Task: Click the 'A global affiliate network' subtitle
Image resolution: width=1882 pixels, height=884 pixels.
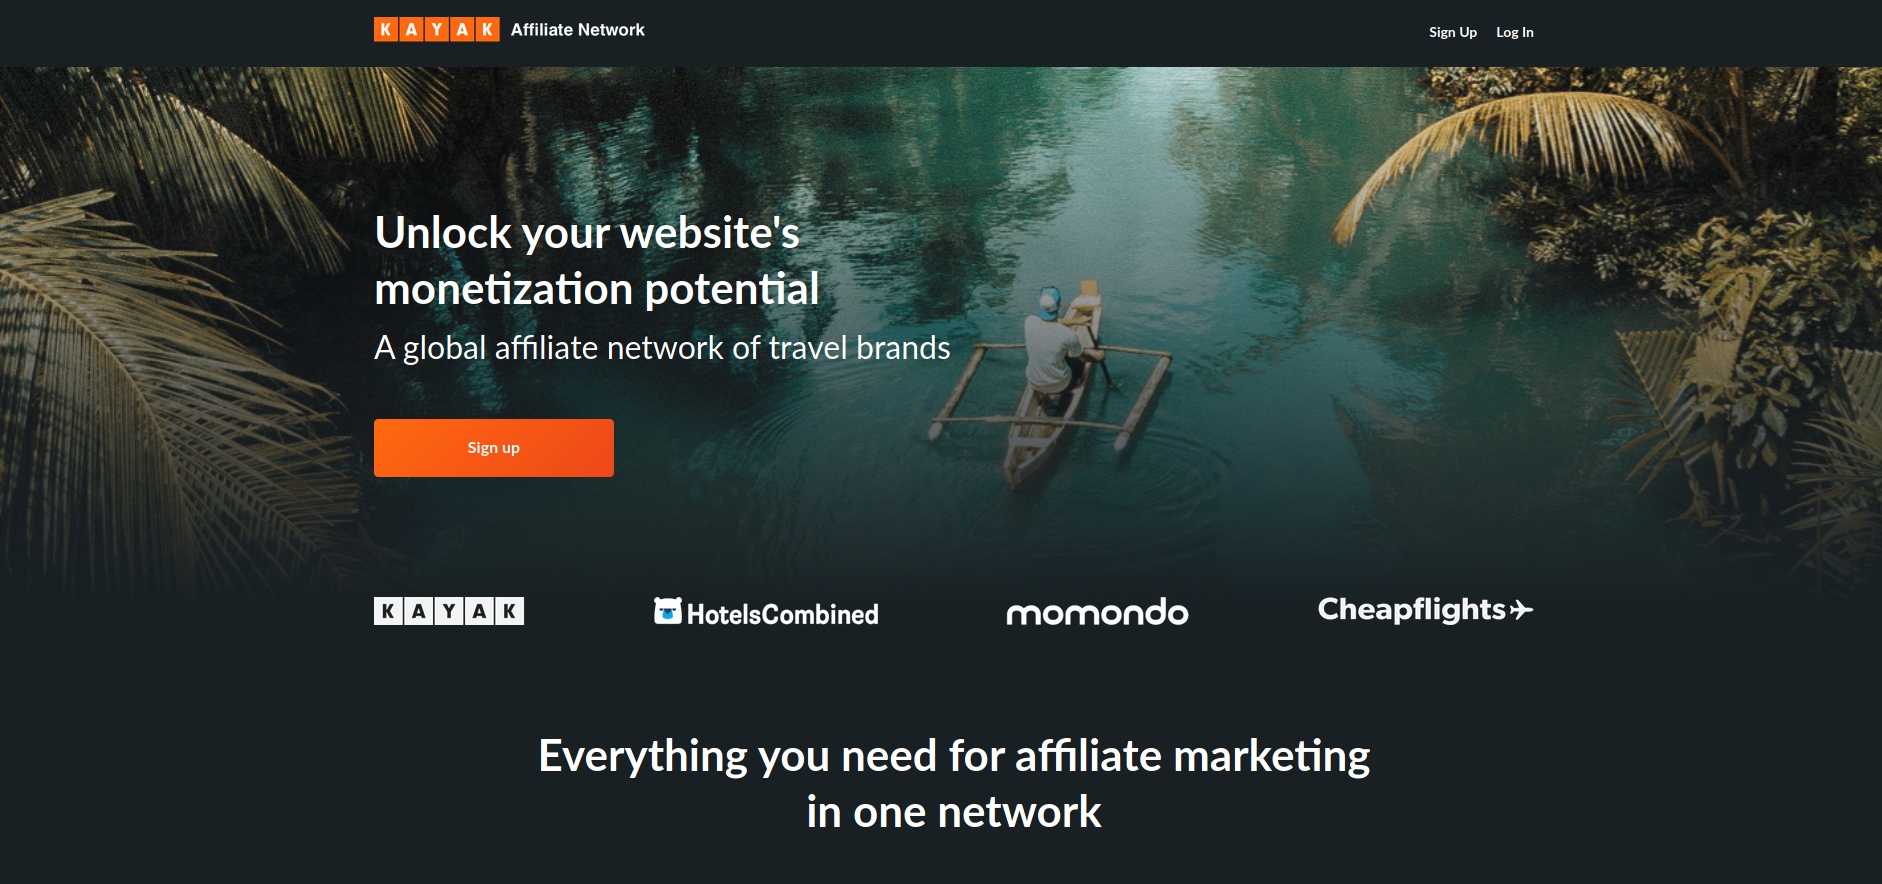Action: click(662, 348)
